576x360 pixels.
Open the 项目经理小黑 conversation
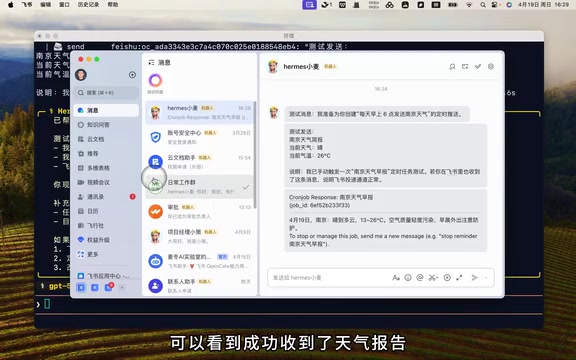click(x=199, y=236)
